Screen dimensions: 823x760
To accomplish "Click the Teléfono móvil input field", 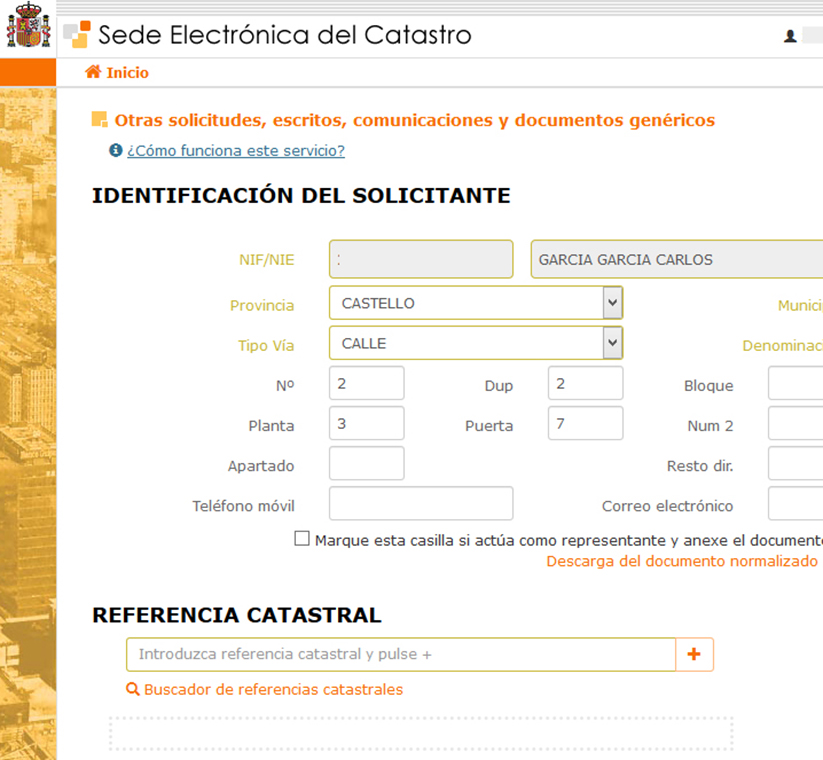I will click(420, 504).
